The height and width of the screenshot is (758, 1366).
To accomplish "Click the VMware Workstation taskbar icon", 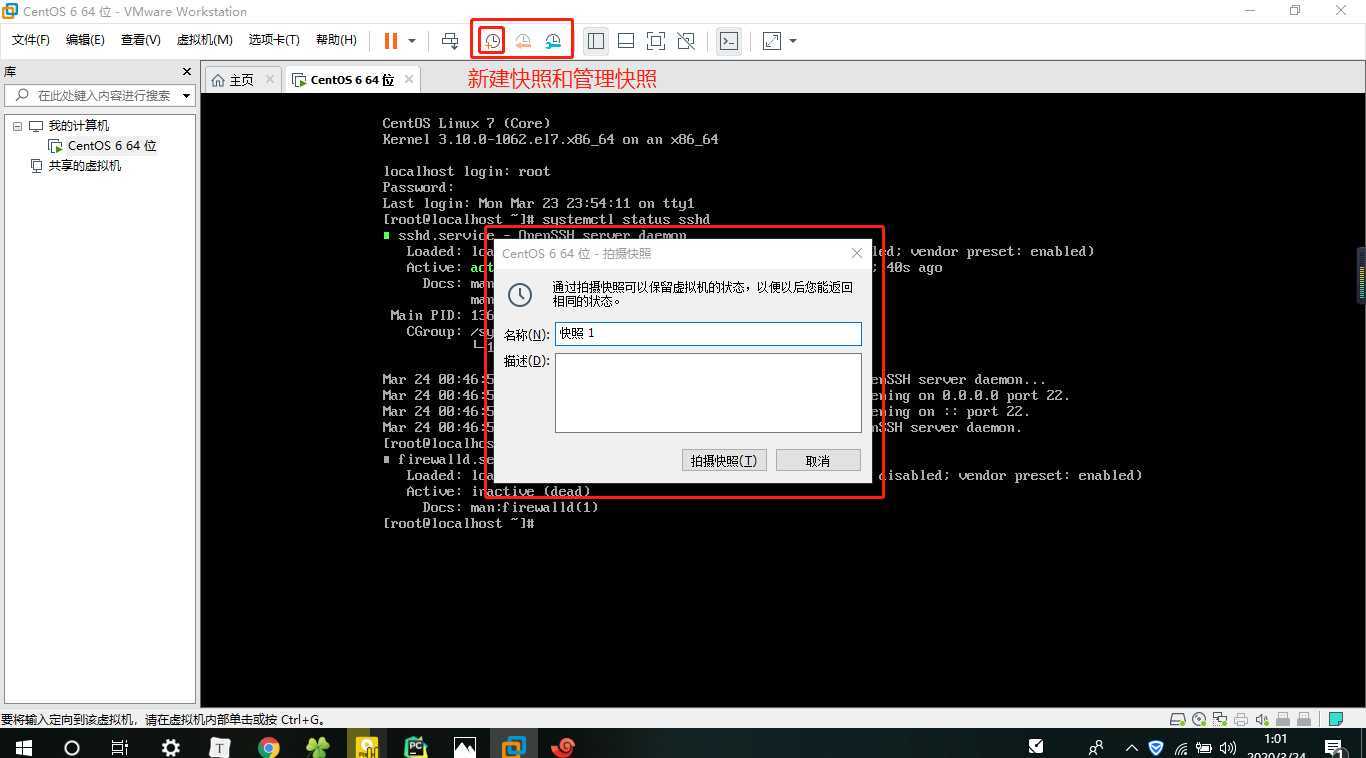I will pyautogui.click(x=513, y=746).
